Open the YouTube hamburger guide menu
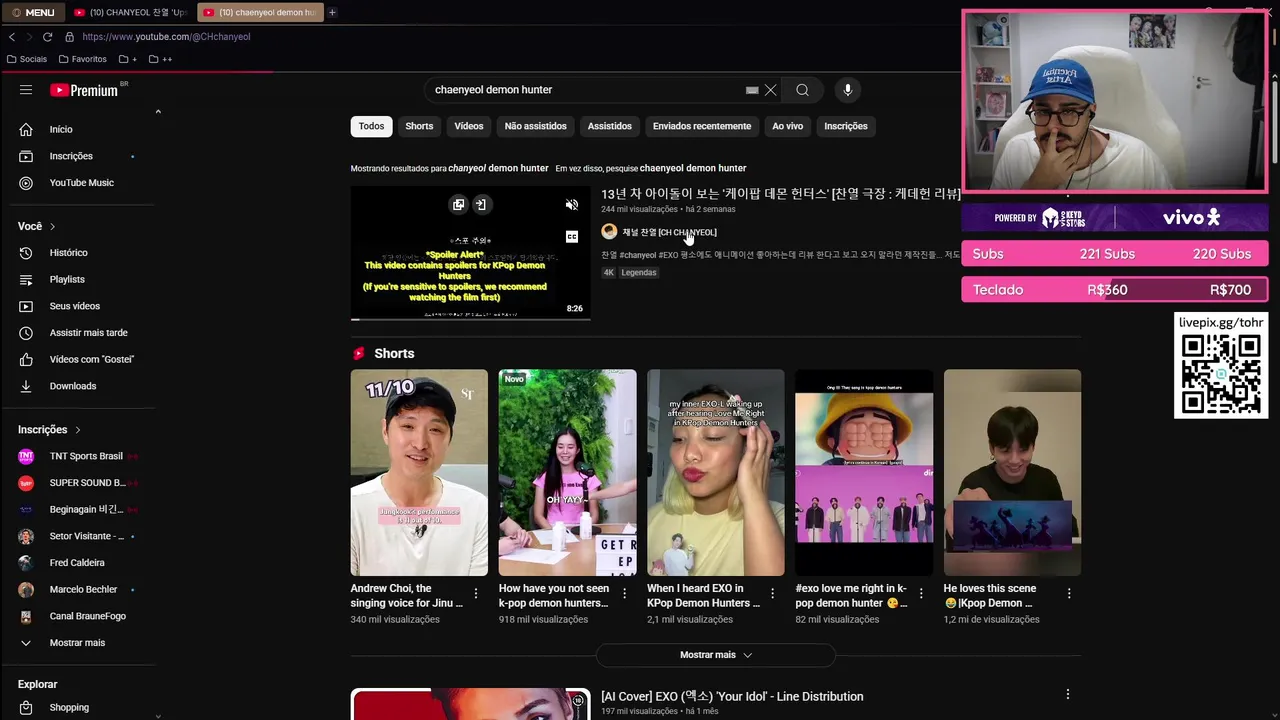This screenshot has width=1280, height=720. click(26, 90)
